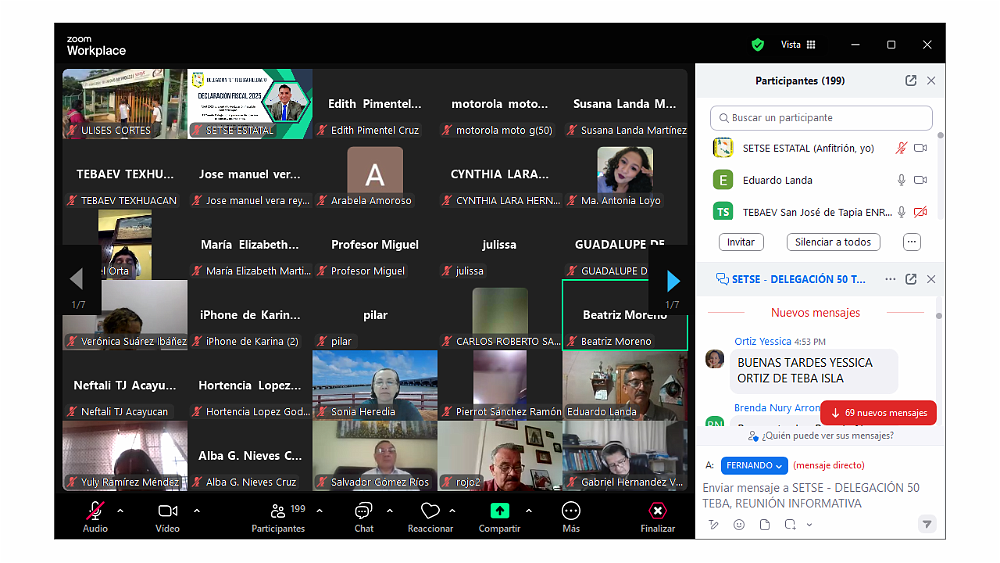Open the Vista layout menu
Image resolution: width=1000 pixels, height=563 pixels.
798,45
